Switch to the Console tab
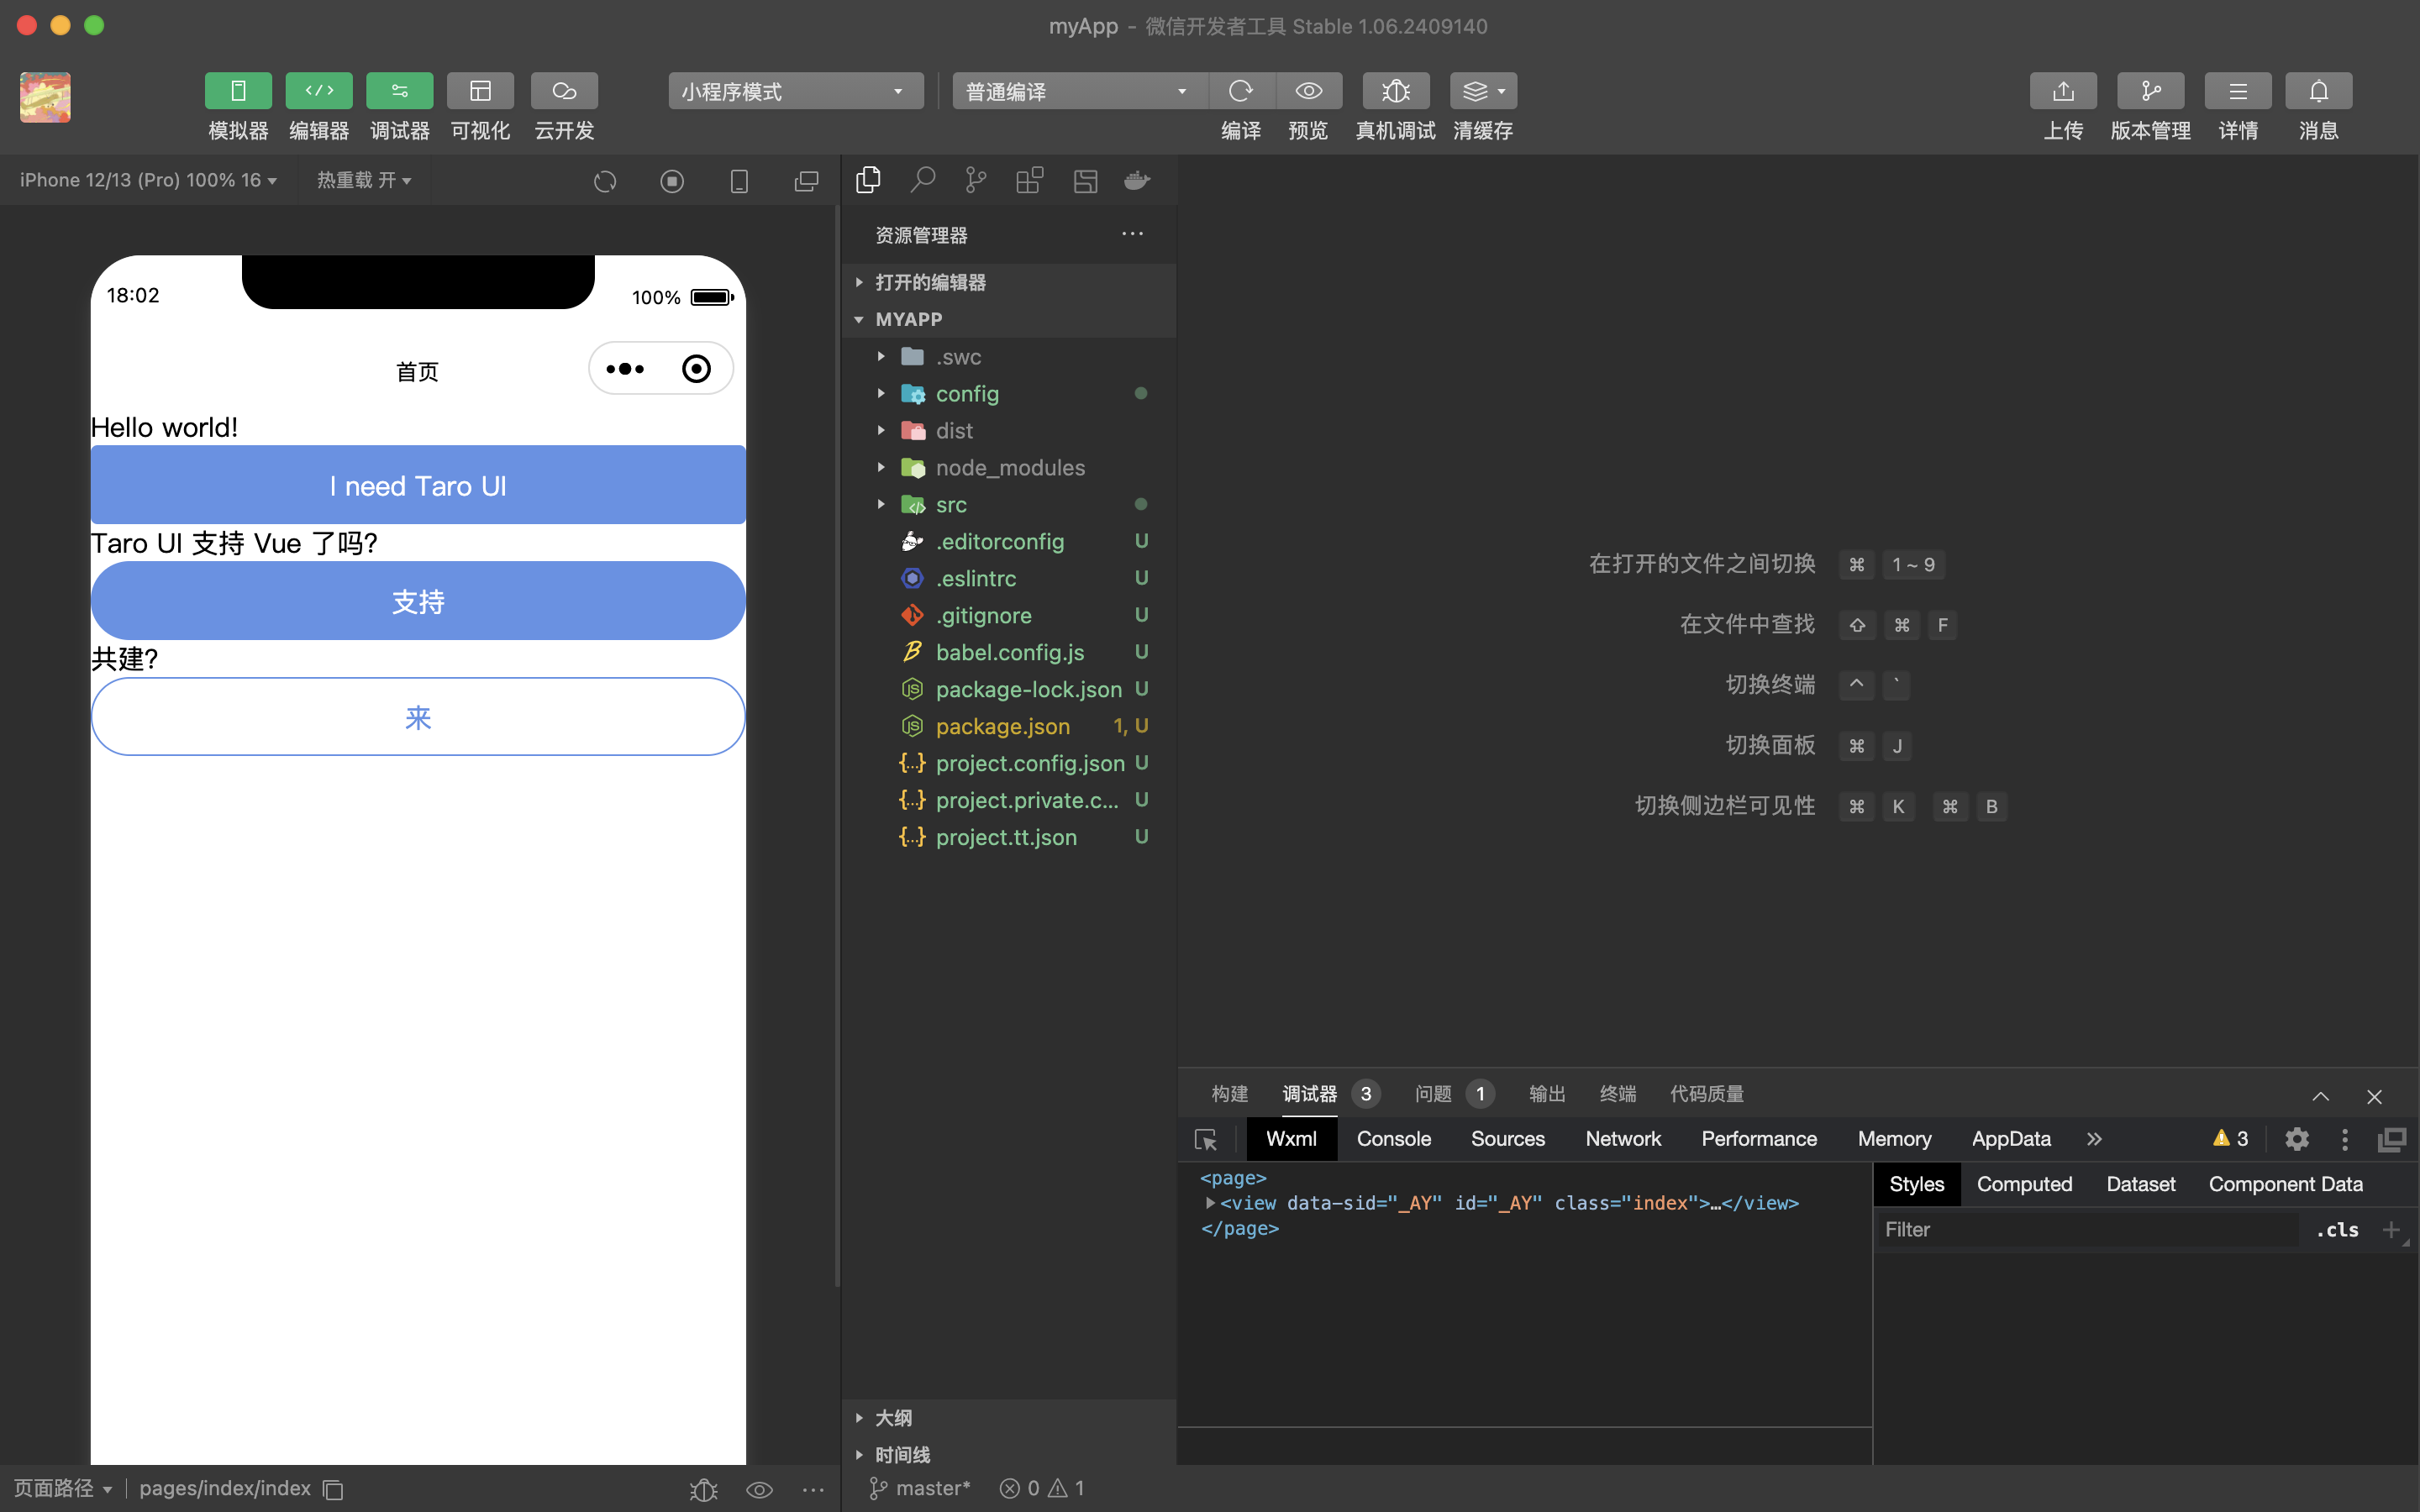This screenshot has height=1512, width=2420. [x=1393, y=1139]
